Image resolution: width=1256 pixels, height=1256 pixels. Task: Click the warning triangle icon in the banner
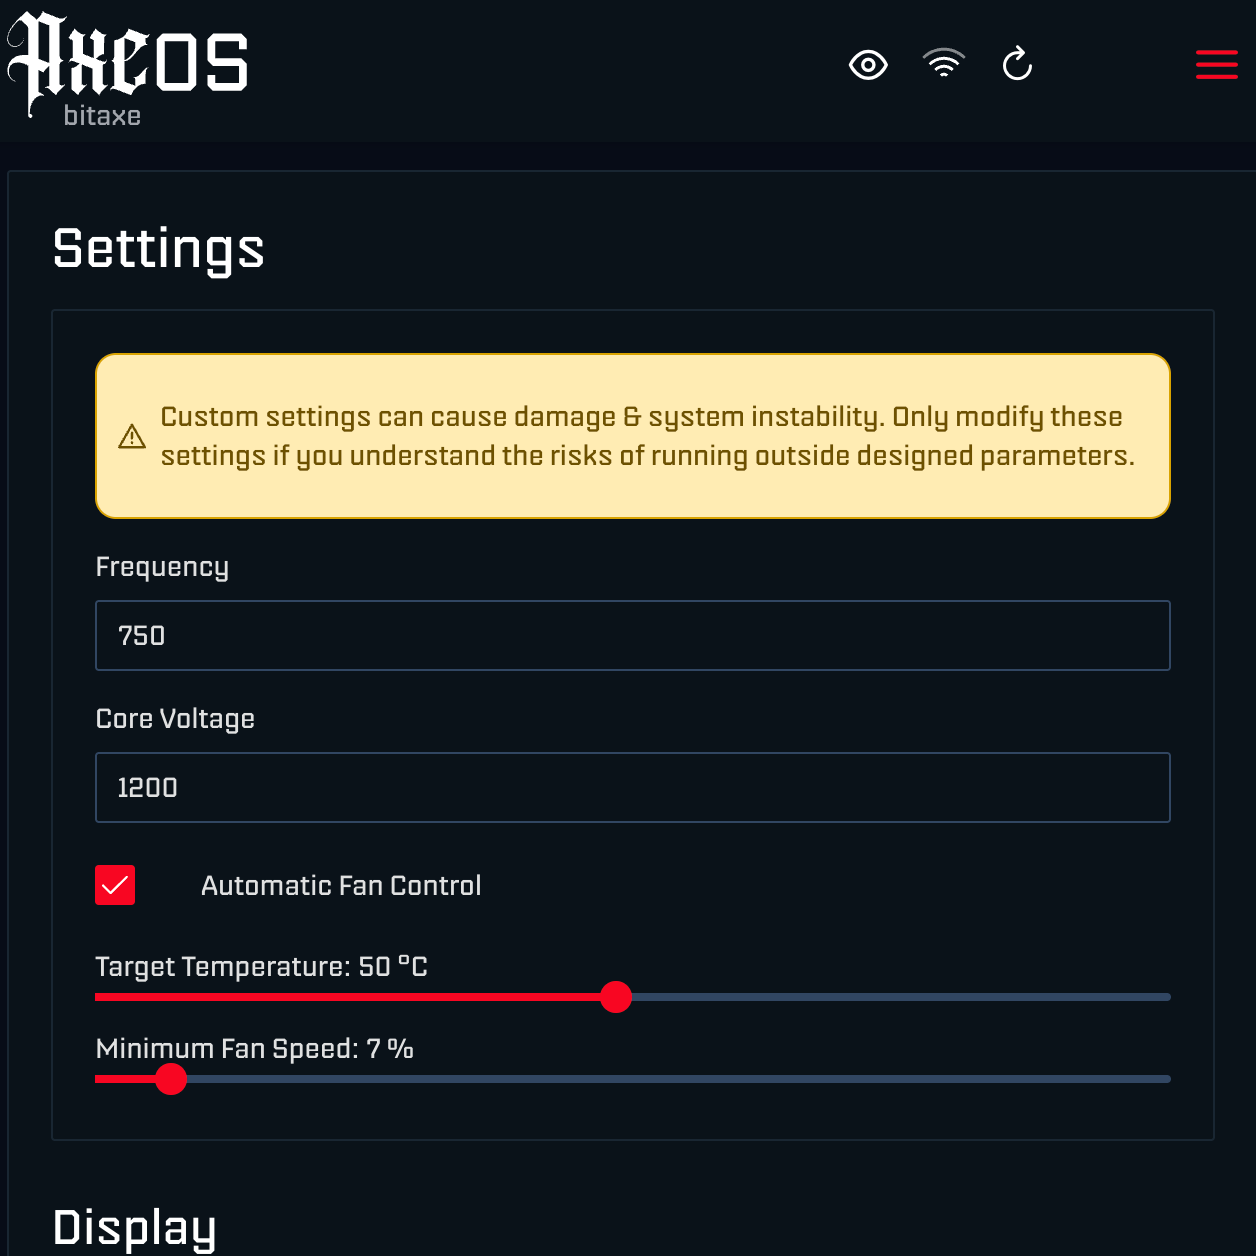click(x=131, y=436)
